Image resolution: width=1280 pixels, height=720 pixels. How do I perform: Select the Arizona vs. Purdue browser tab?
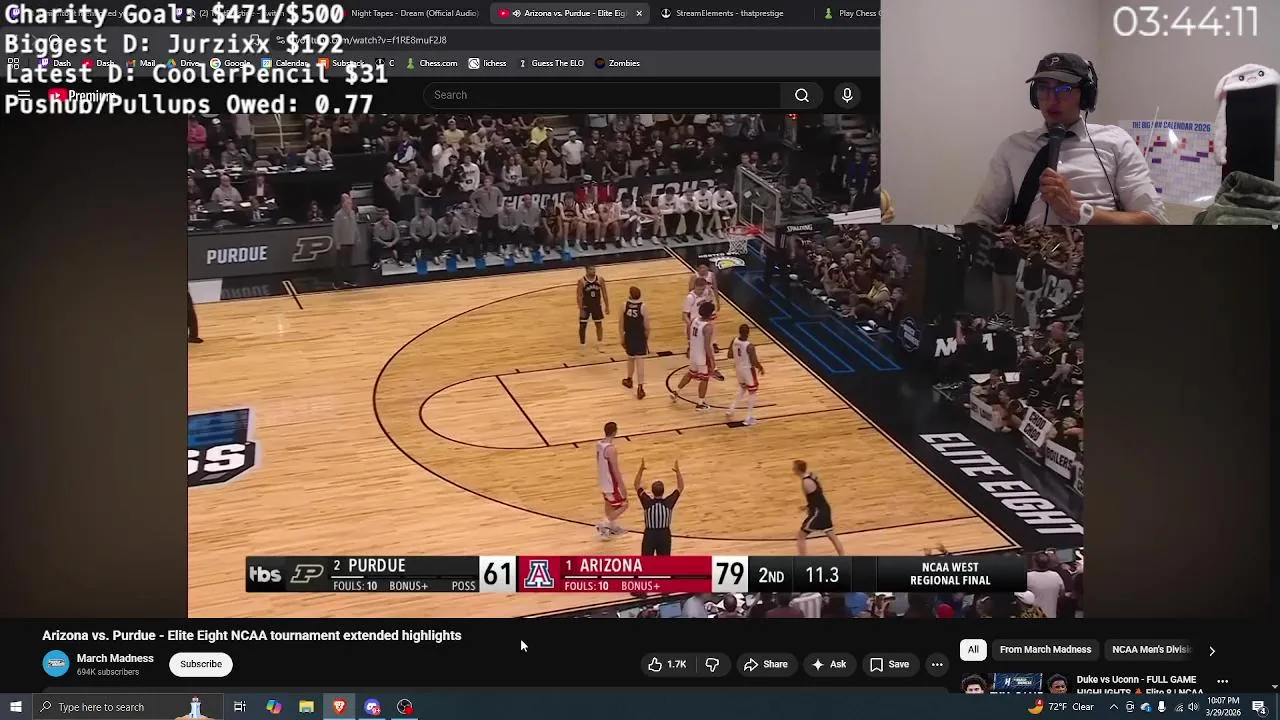(572, 13)
